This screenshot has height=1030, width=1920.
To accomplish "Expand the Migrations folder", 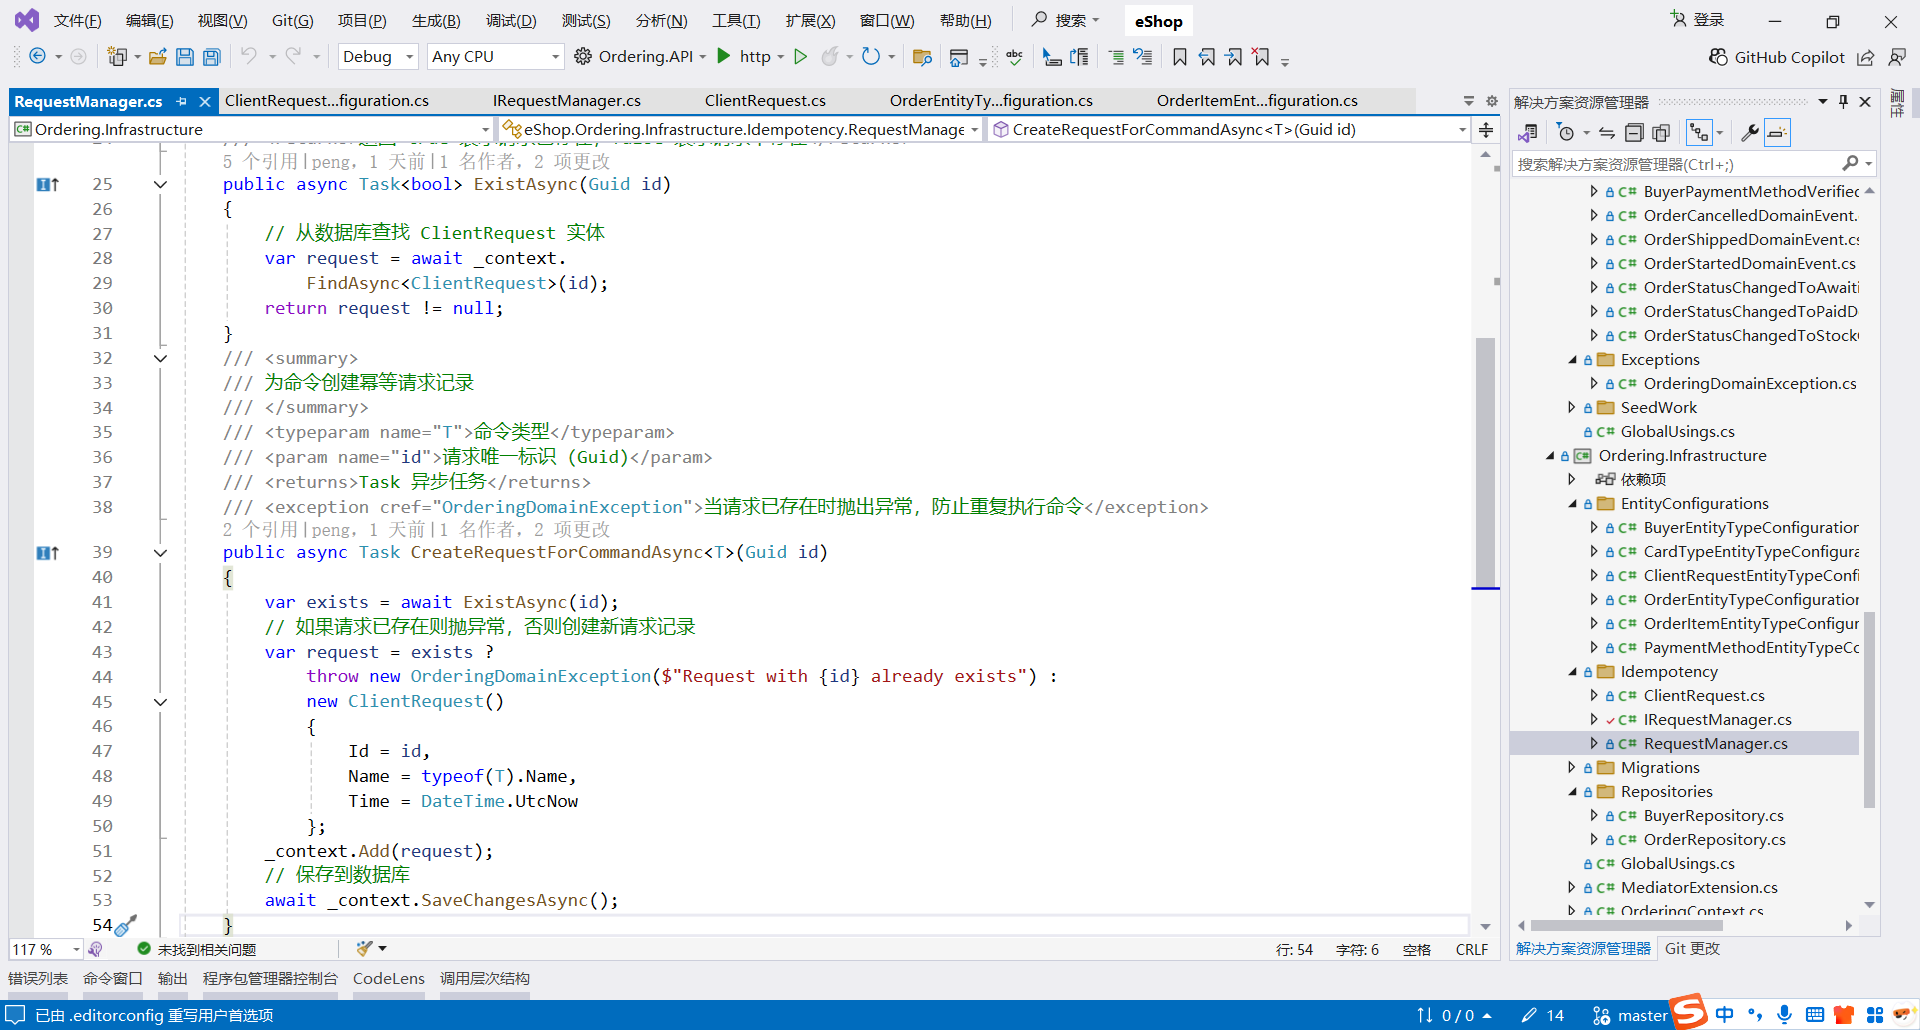I will click(x=1573, y=767).
